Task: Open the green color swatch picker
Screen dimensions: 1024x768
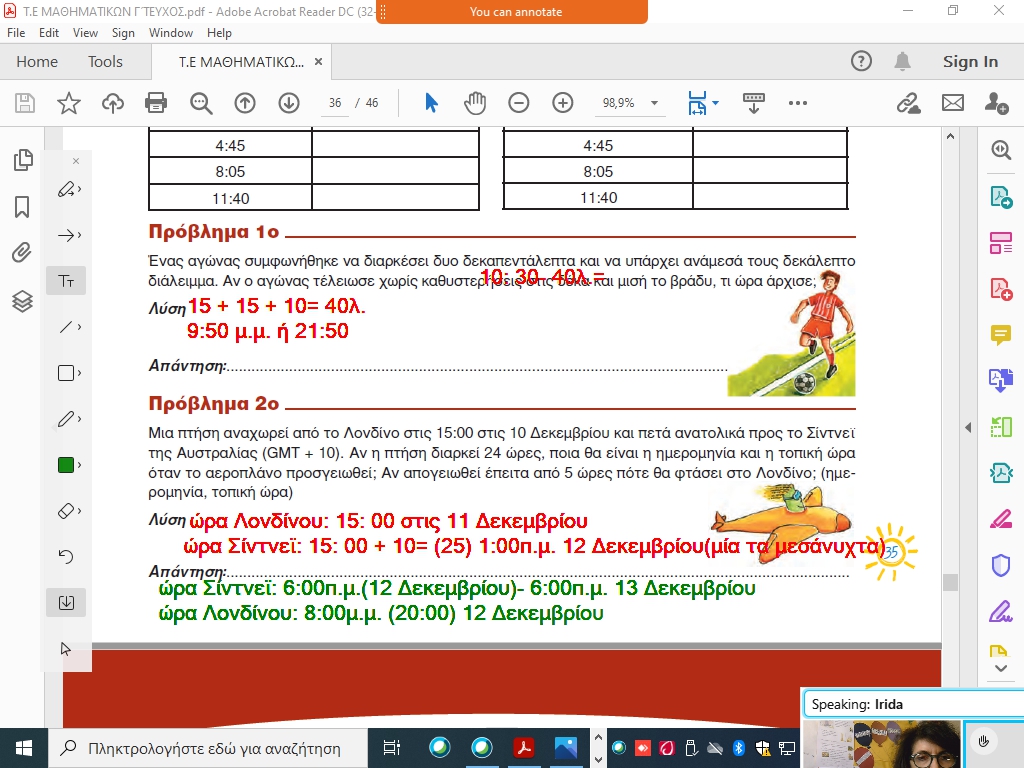Action: [66, 465]
